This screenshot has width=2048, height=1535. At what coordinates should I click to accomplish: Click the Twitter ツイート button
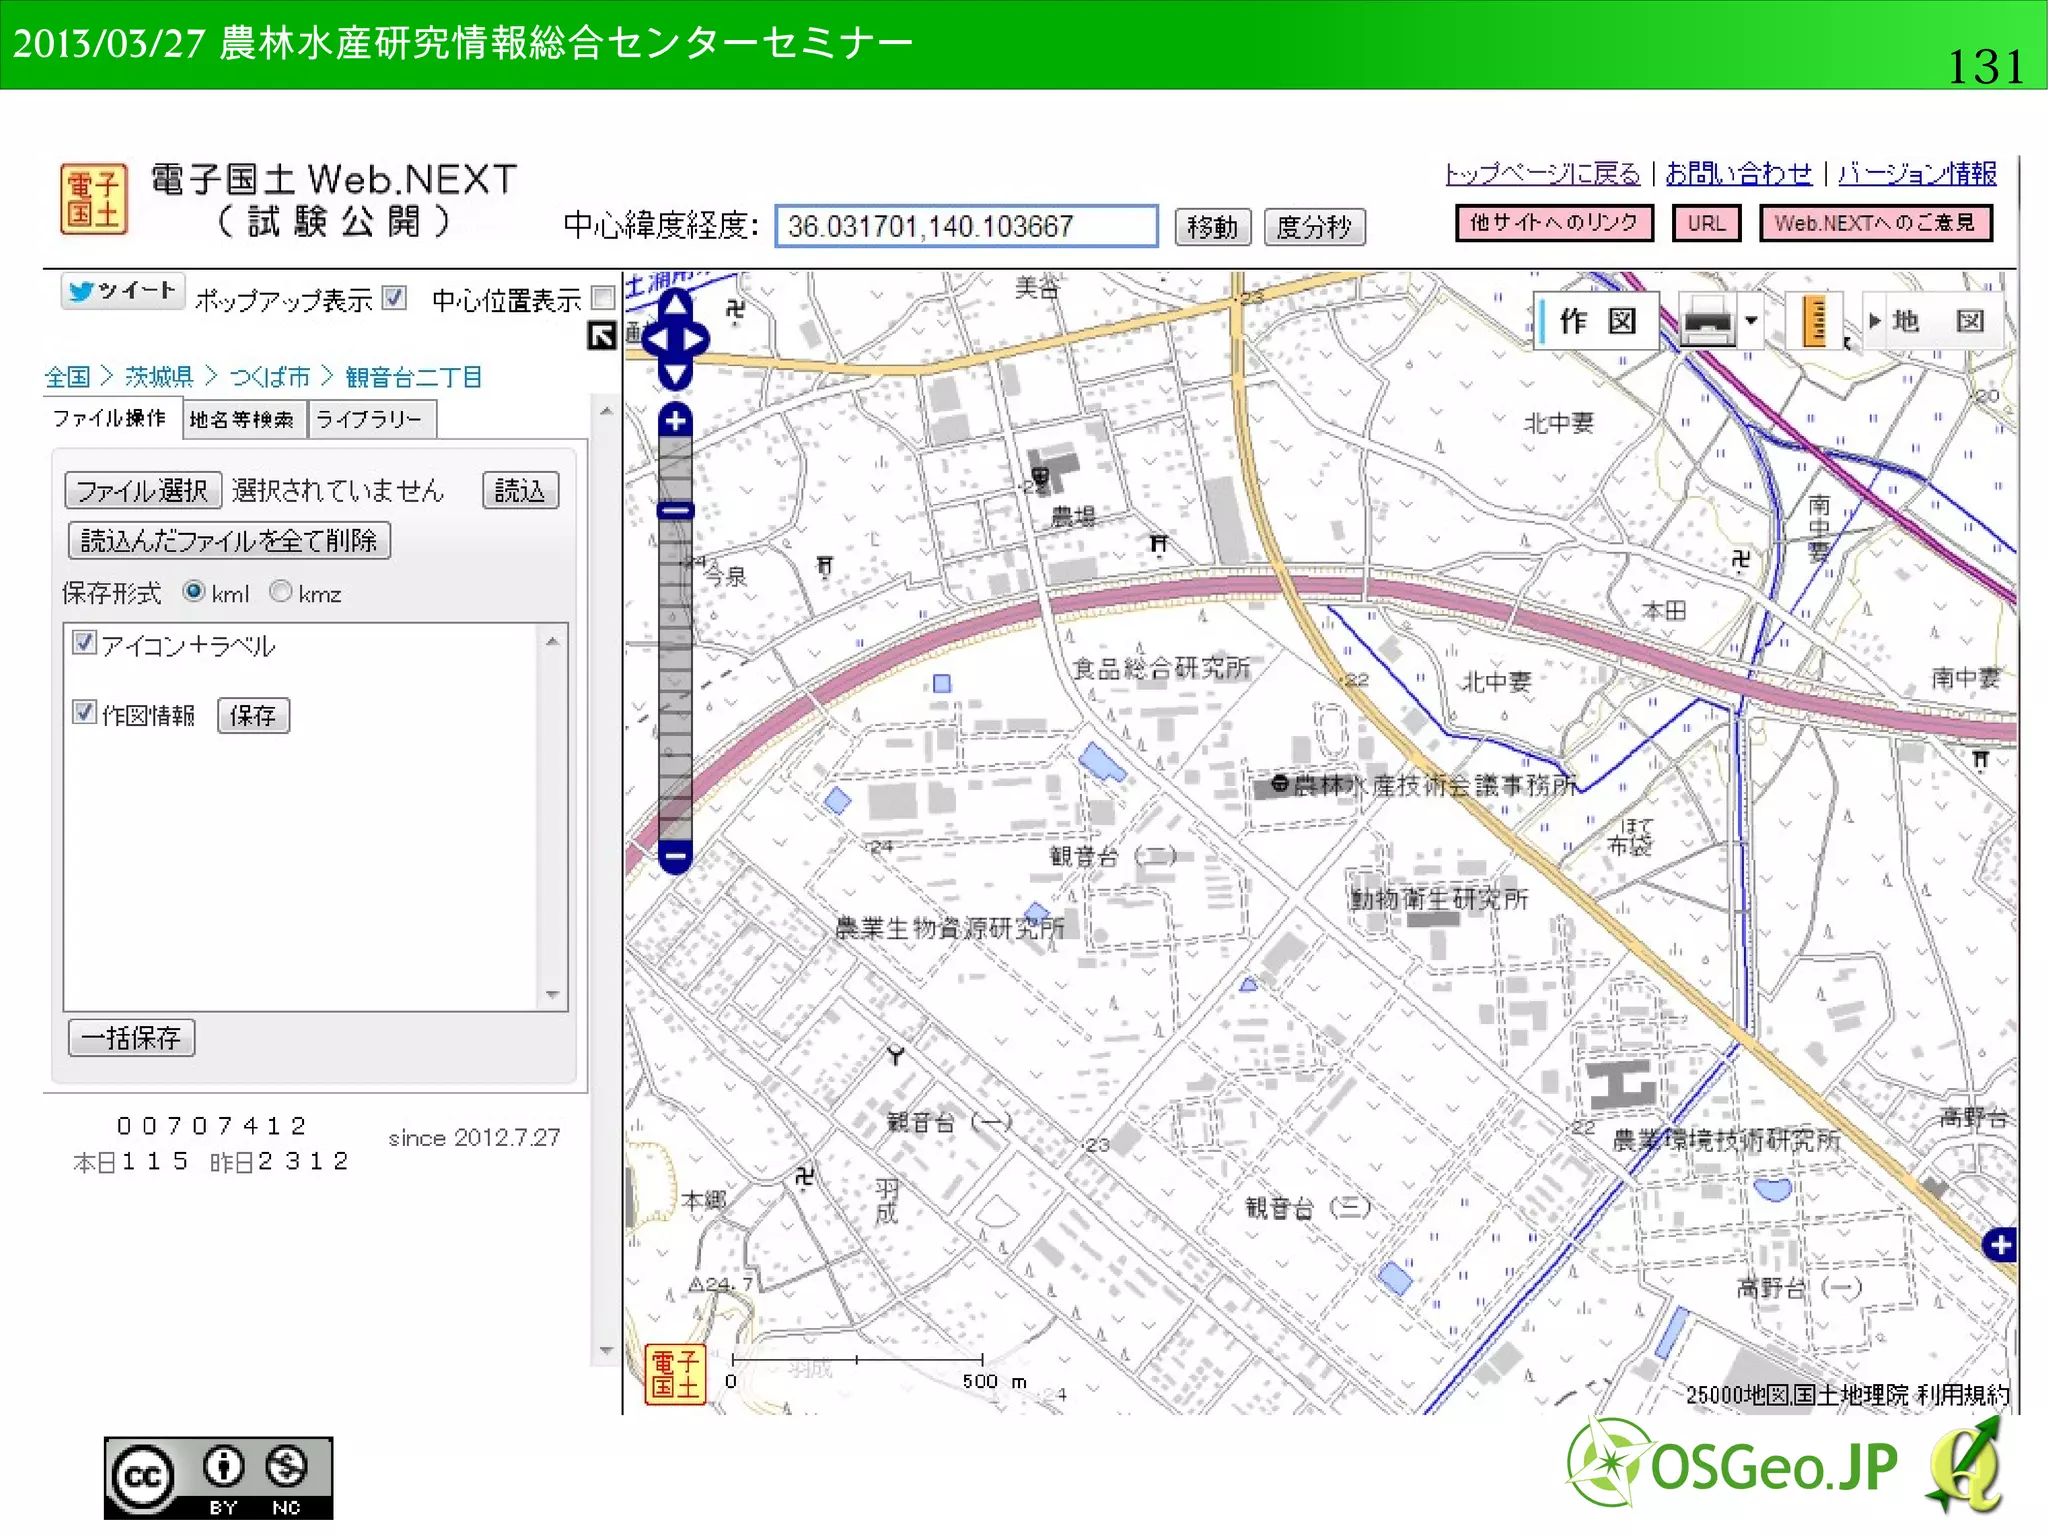[x=122, y=291]
